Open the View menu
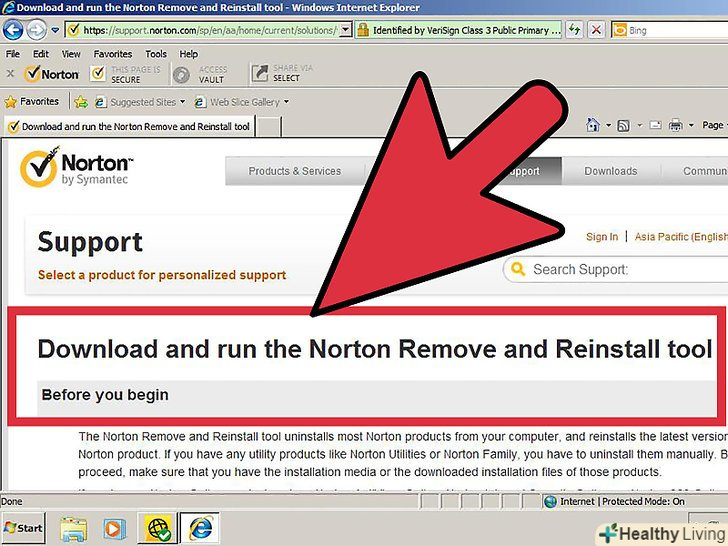The image size is (728, 546). (x=71, y=54)
